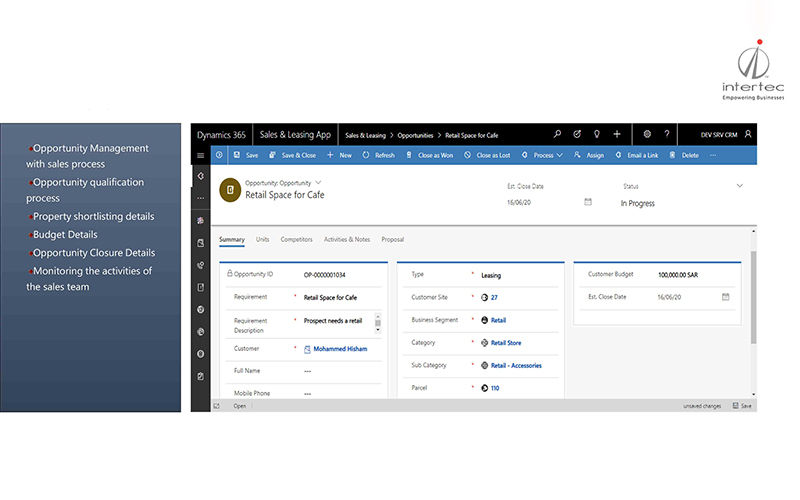This screenshot has height=500, width=800.
Task: Open the Opportunity form selector chevron
Action: 318,182
